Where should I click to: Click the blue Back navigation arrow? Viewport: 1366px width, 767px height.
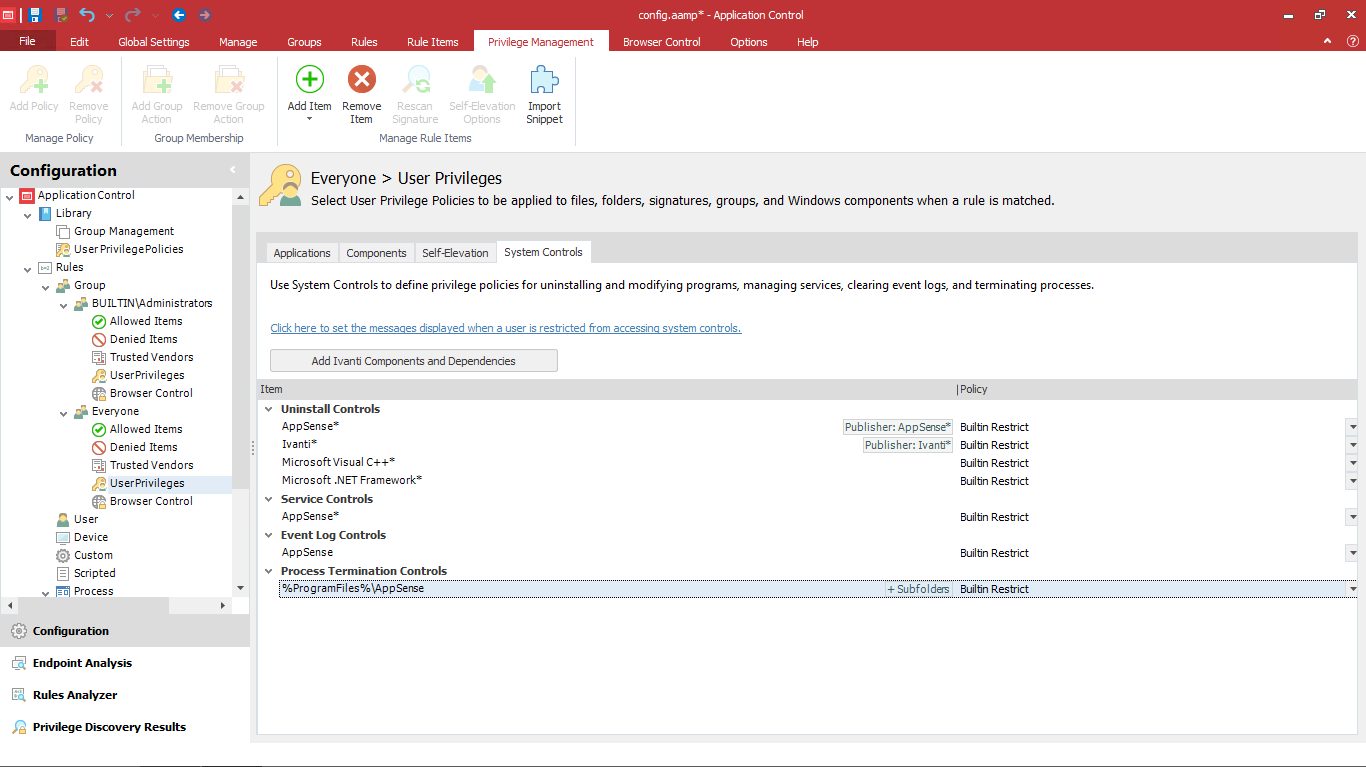click(x=179, y=15)
